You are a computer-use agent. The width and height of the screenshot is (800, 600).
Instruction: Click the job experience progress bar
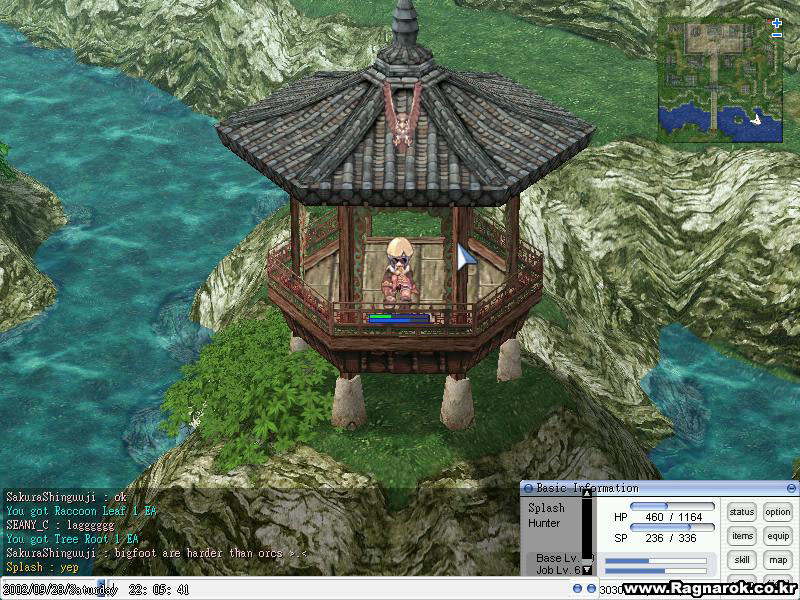[656, 570]
